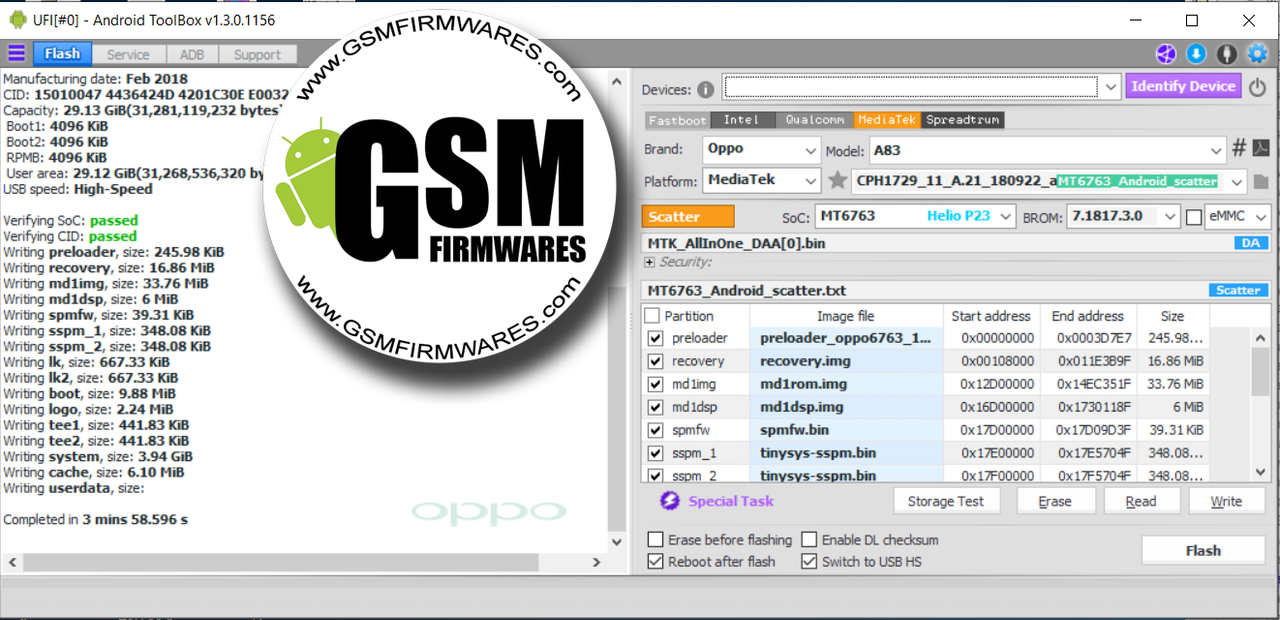
Task: Select the Qualcomm mode tab
Action: 814,120
